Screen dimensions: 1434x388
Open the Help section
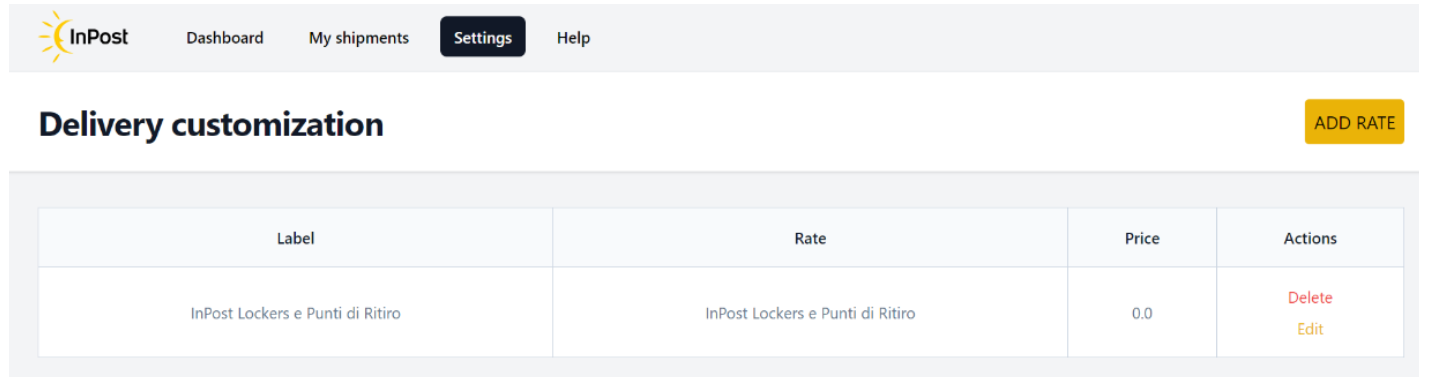(573, 38)
